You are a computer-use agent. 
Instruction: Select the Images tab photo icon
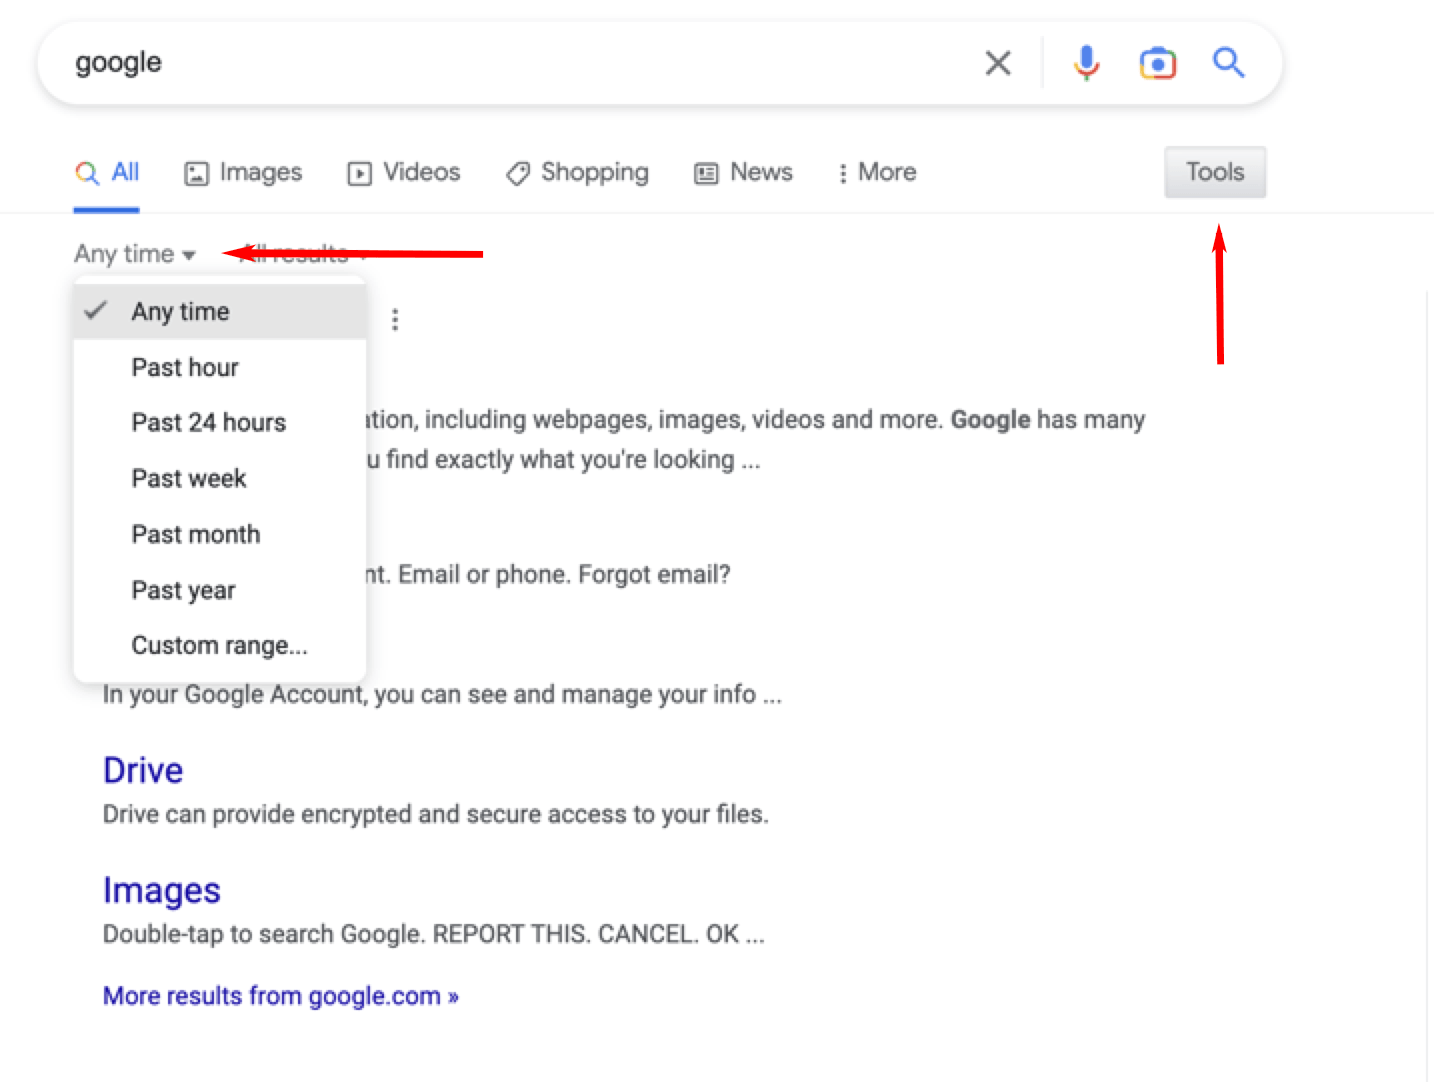[199, 172]
